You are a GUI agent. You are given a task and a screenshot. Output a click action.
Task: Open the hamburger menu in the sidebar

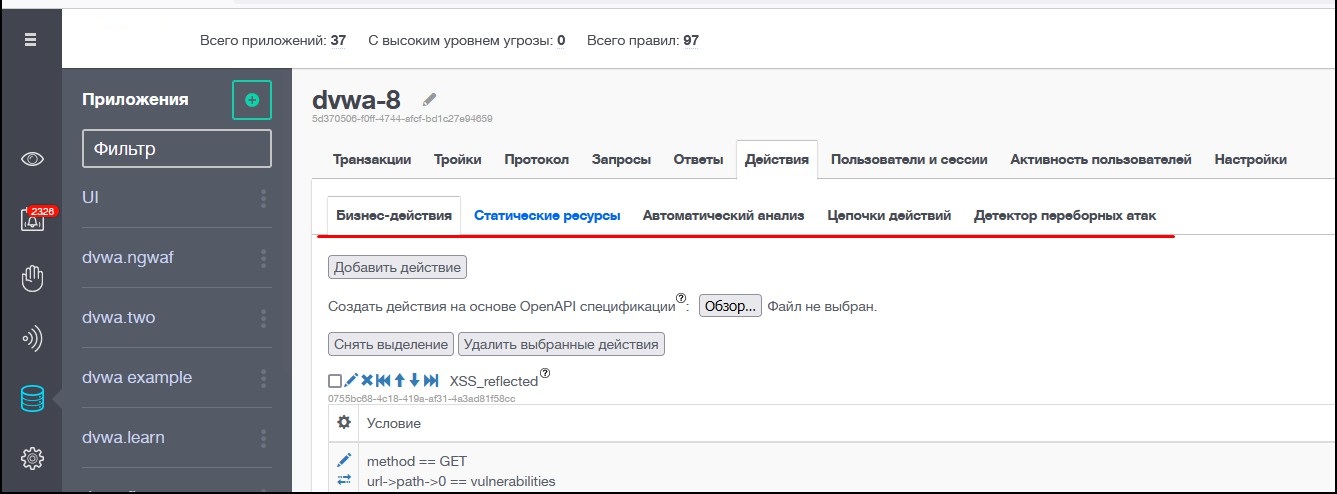[x=30, y=40]
